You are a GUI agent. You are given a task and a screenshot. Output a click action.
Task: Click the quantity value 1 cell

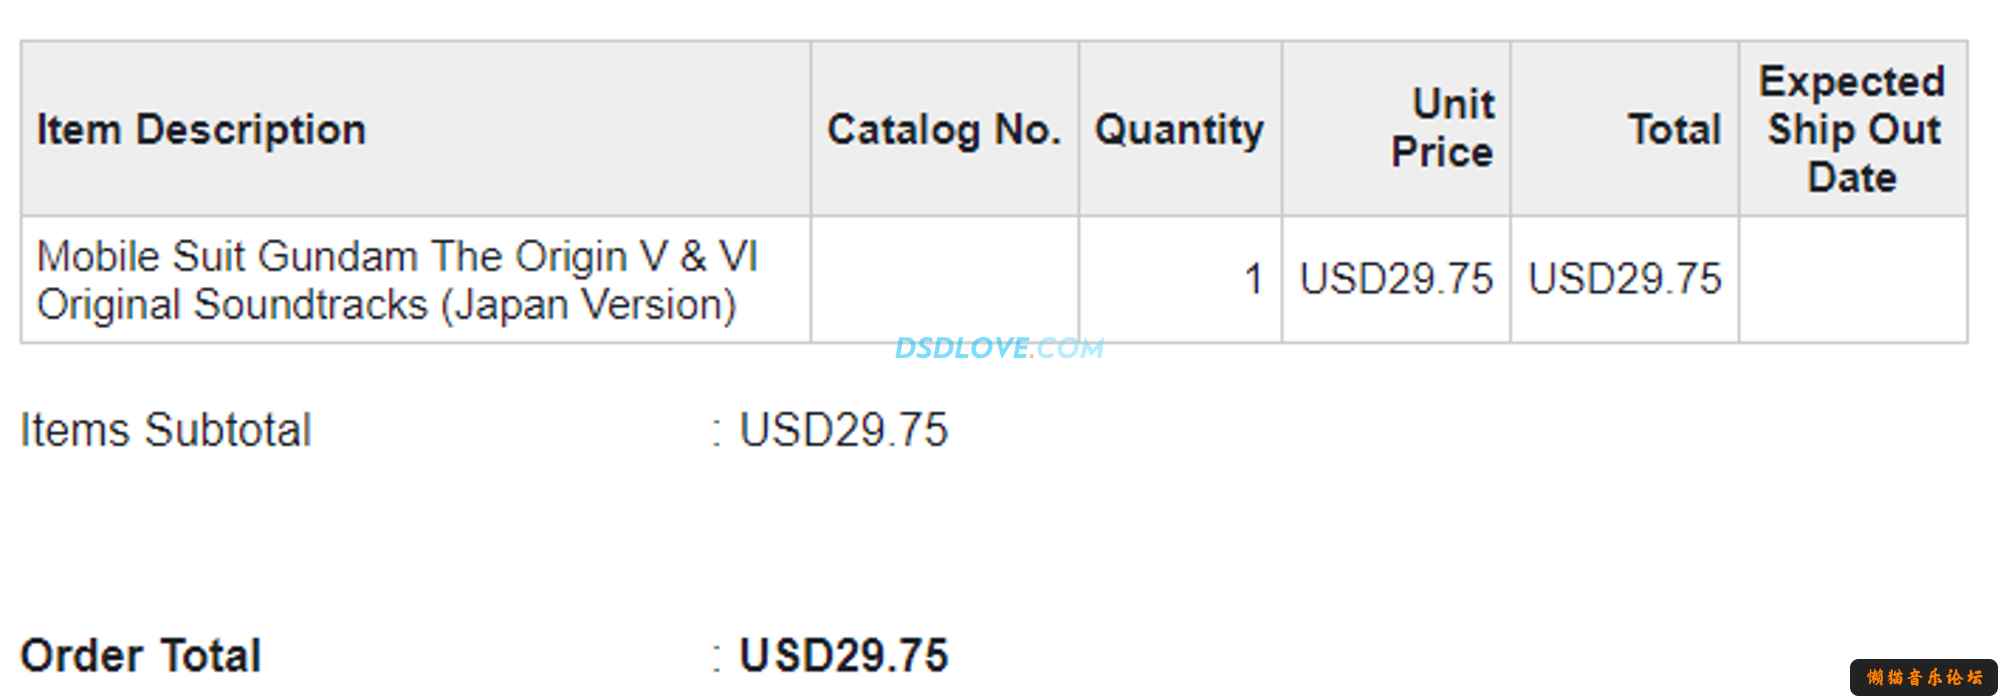[1180, 279]
